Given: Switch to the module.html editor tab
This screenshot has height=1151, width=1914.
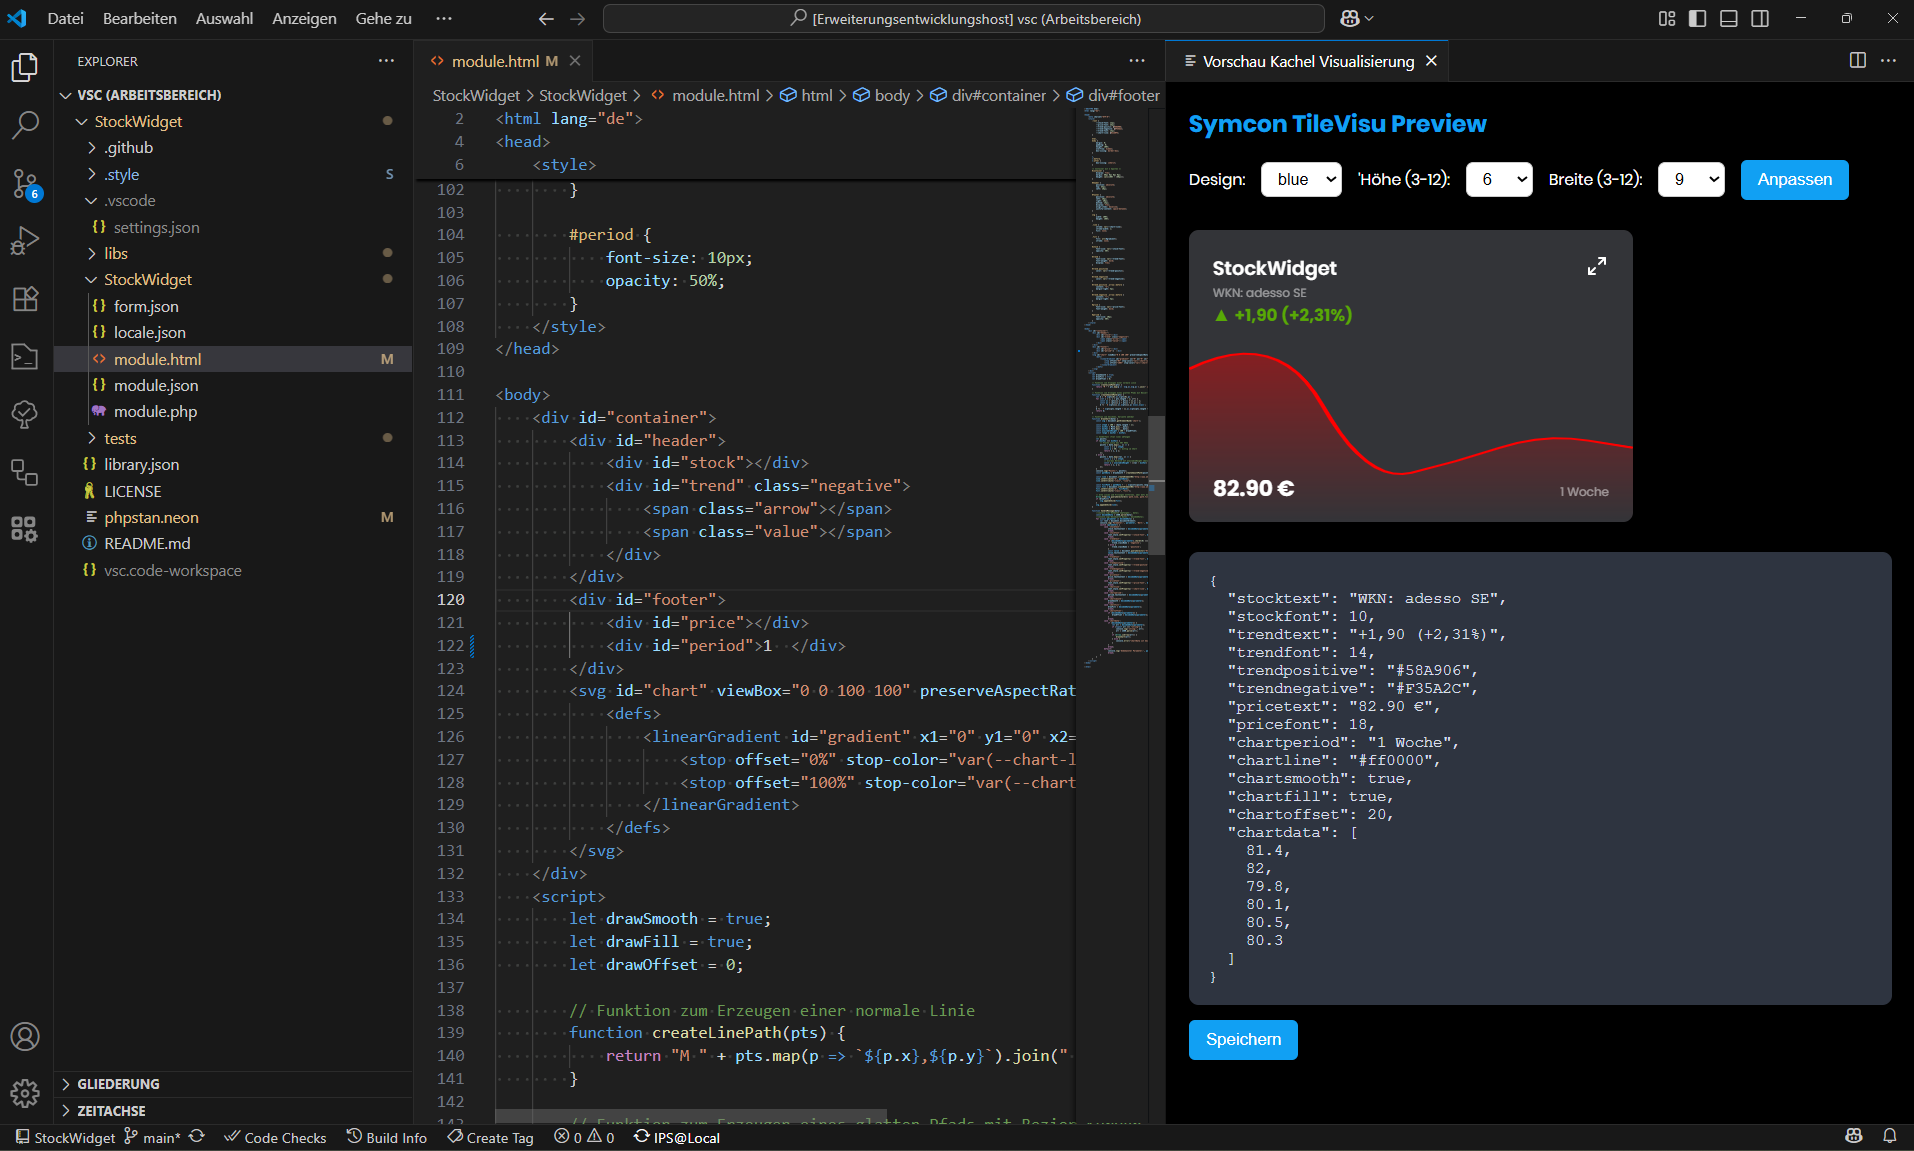Looking at the screenshot, I should tap(495, 61).
